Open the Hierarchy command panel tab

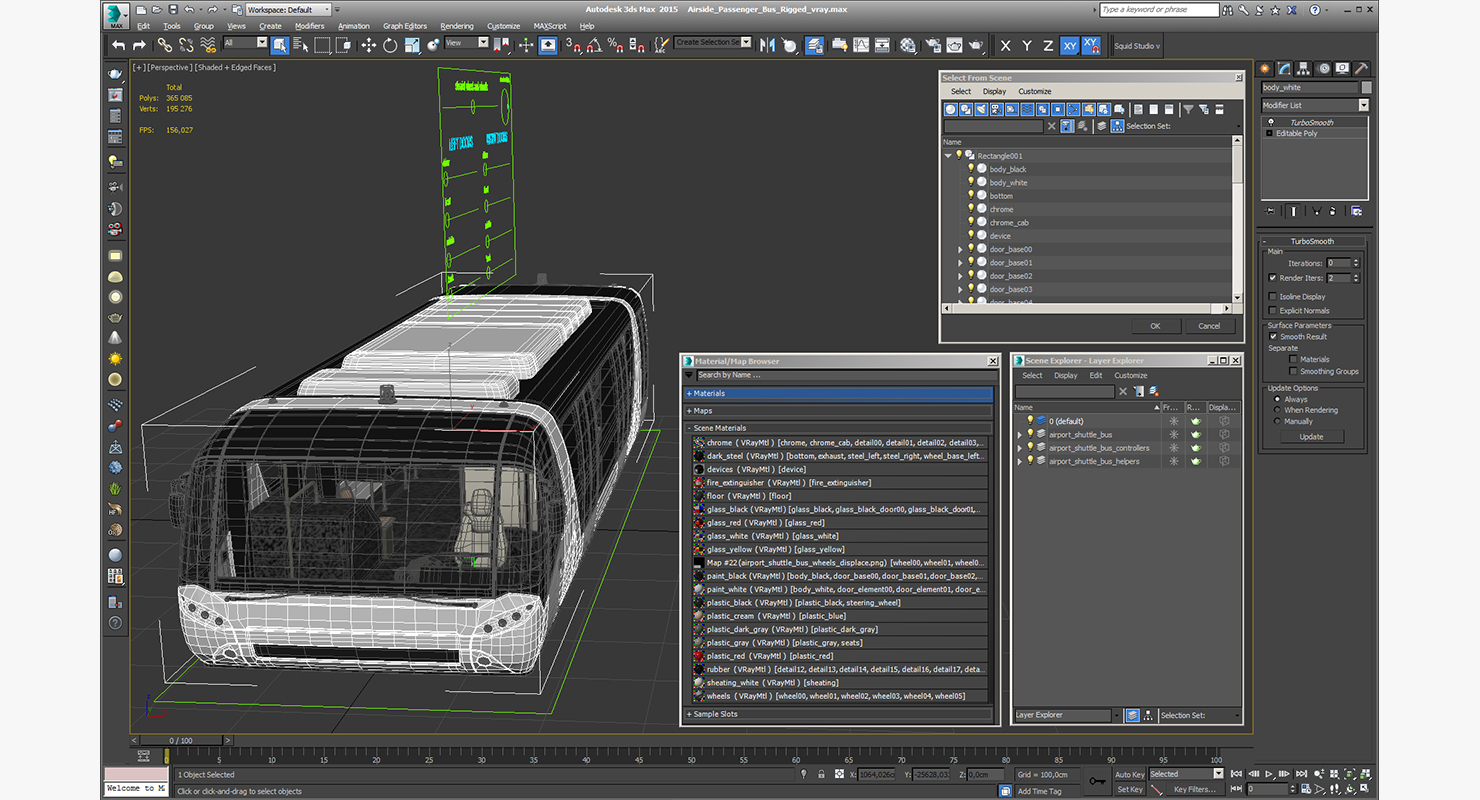point(1305,68)
